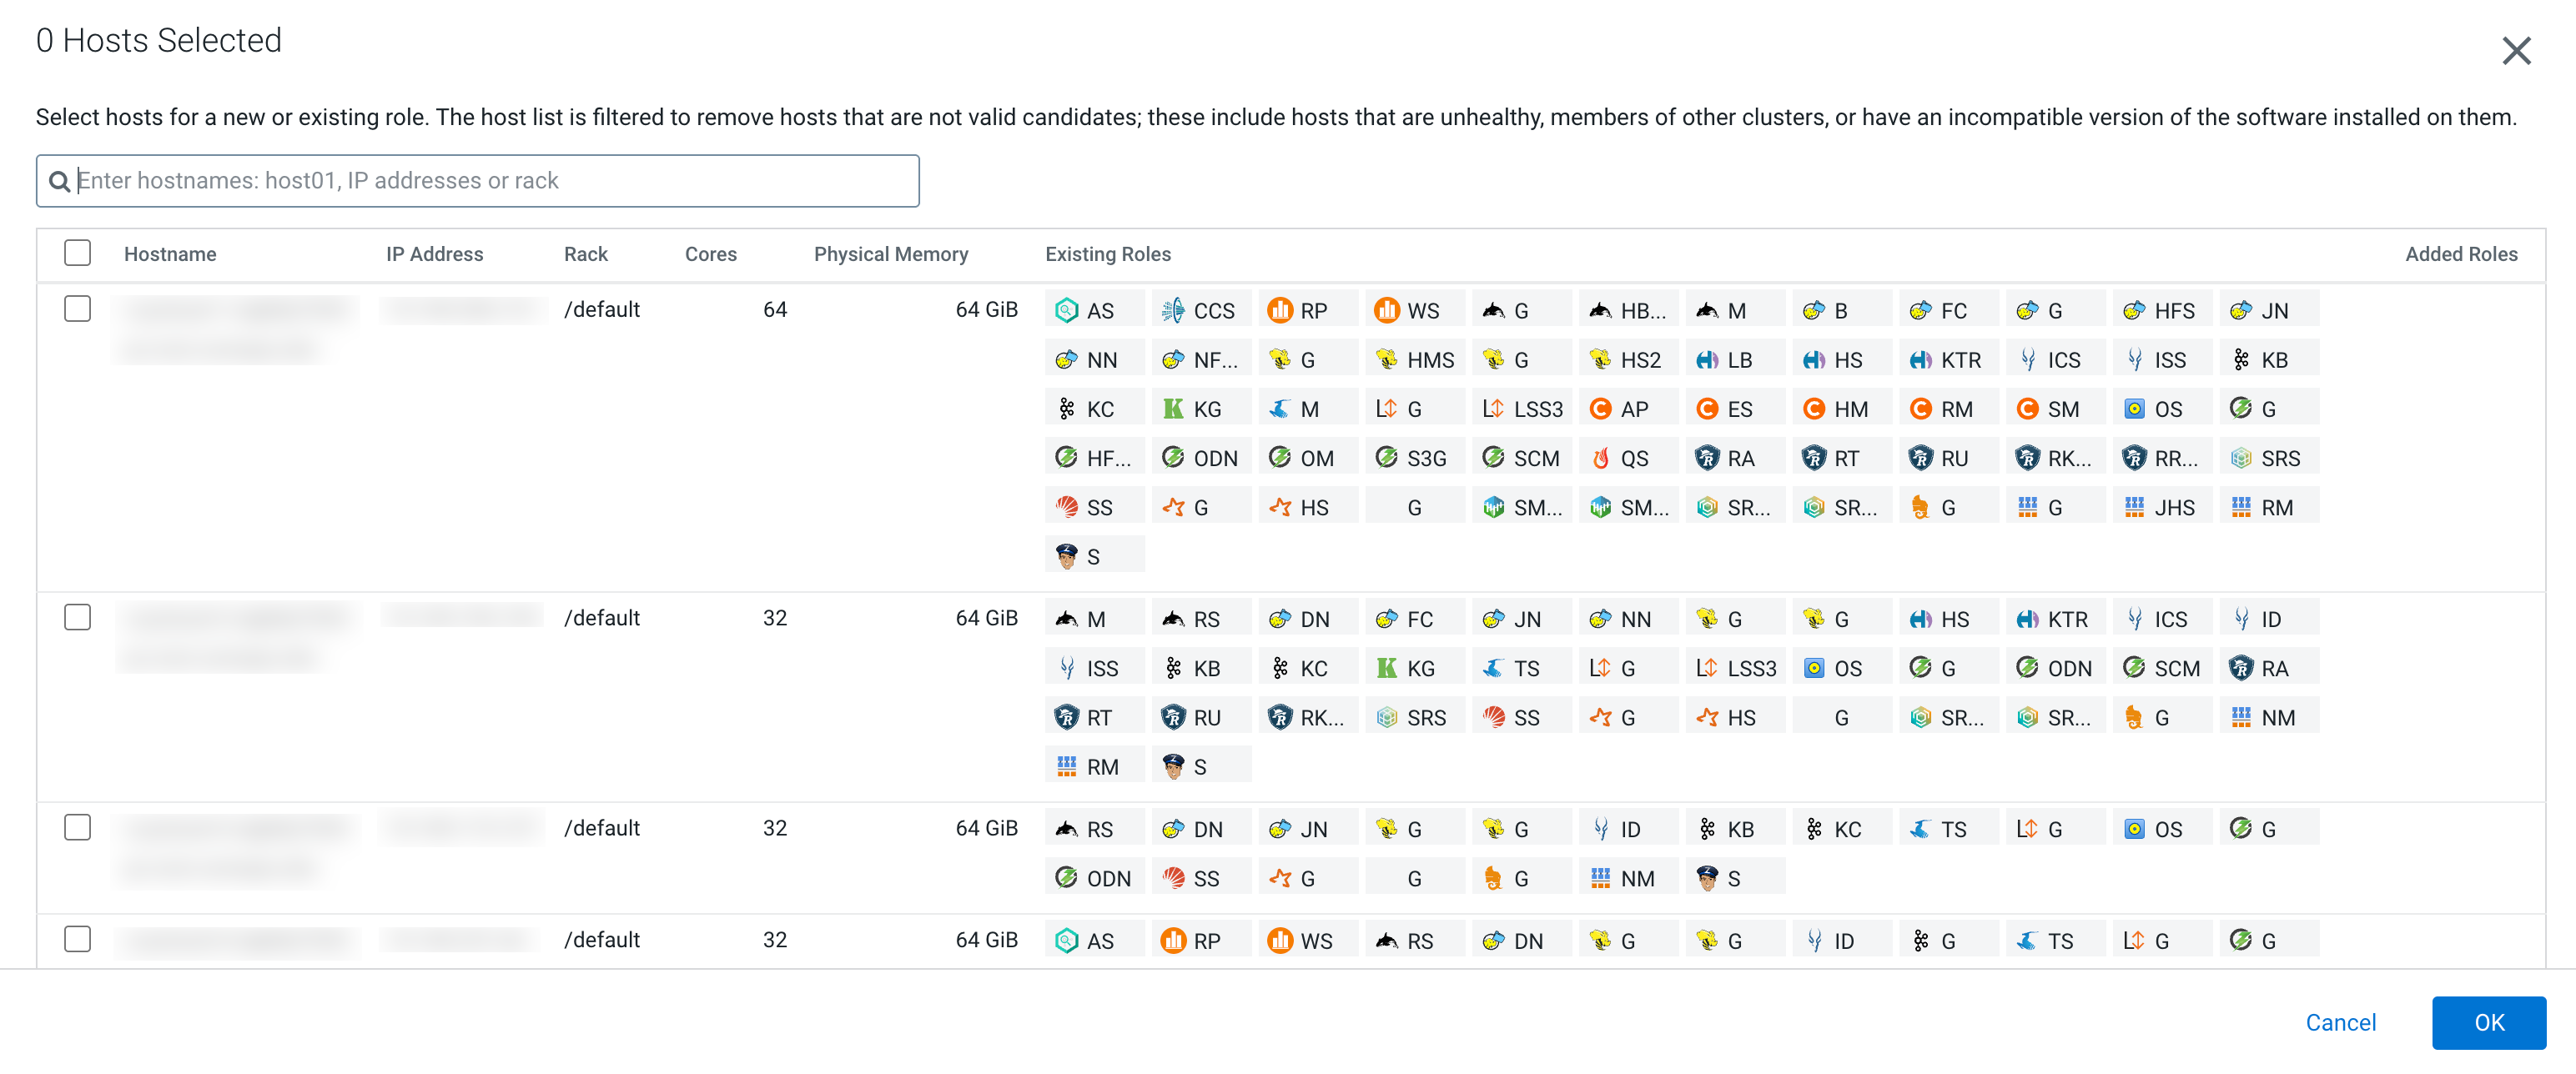
Task: Sort by Hostname column header
Action: click(x=170, y=254)
